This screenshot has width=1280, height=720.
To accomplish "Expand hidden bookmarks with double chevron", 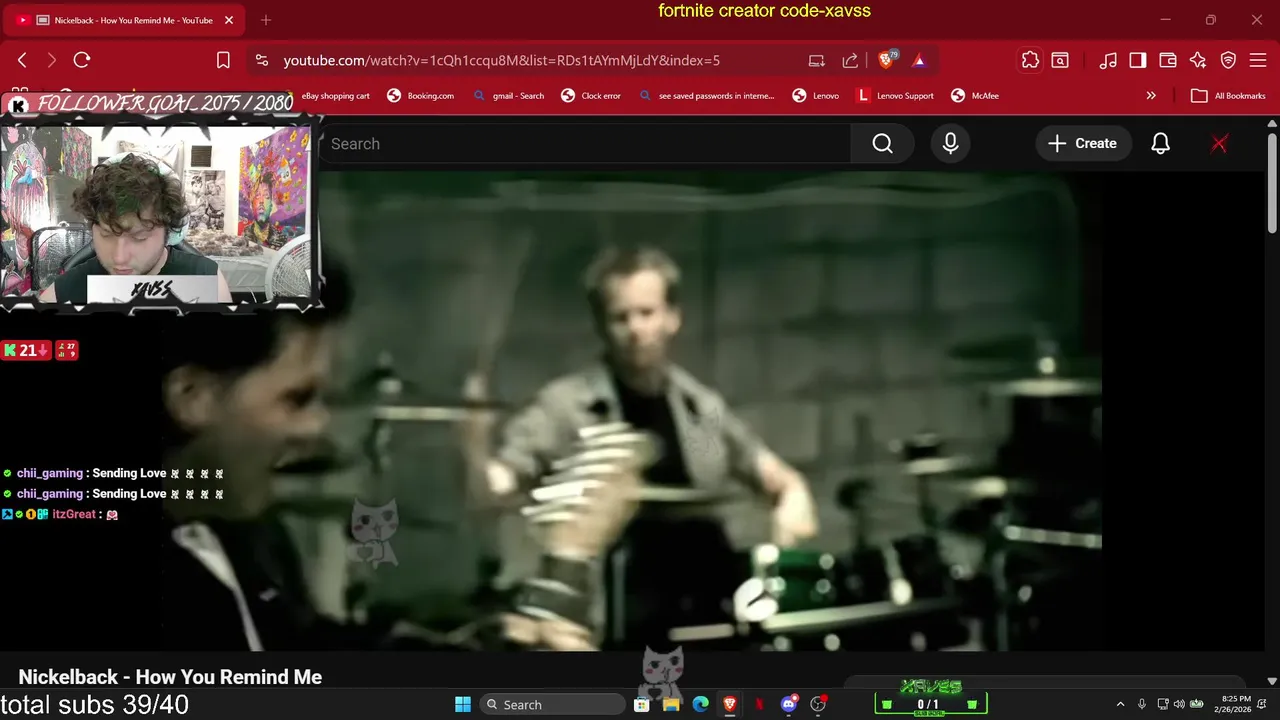I will [1151, 96].
